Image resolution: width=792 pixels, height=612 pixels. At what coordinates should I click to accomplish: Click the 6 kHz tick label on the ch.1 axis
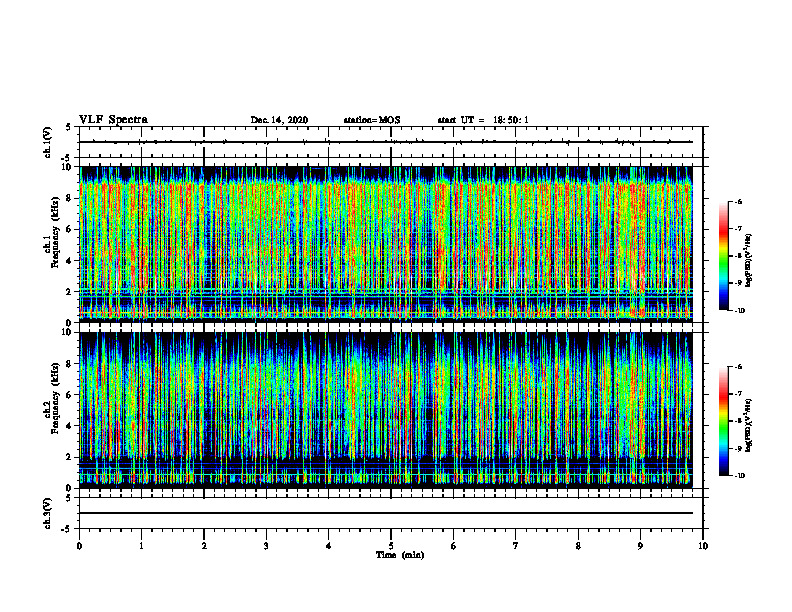tap(70, 230)
